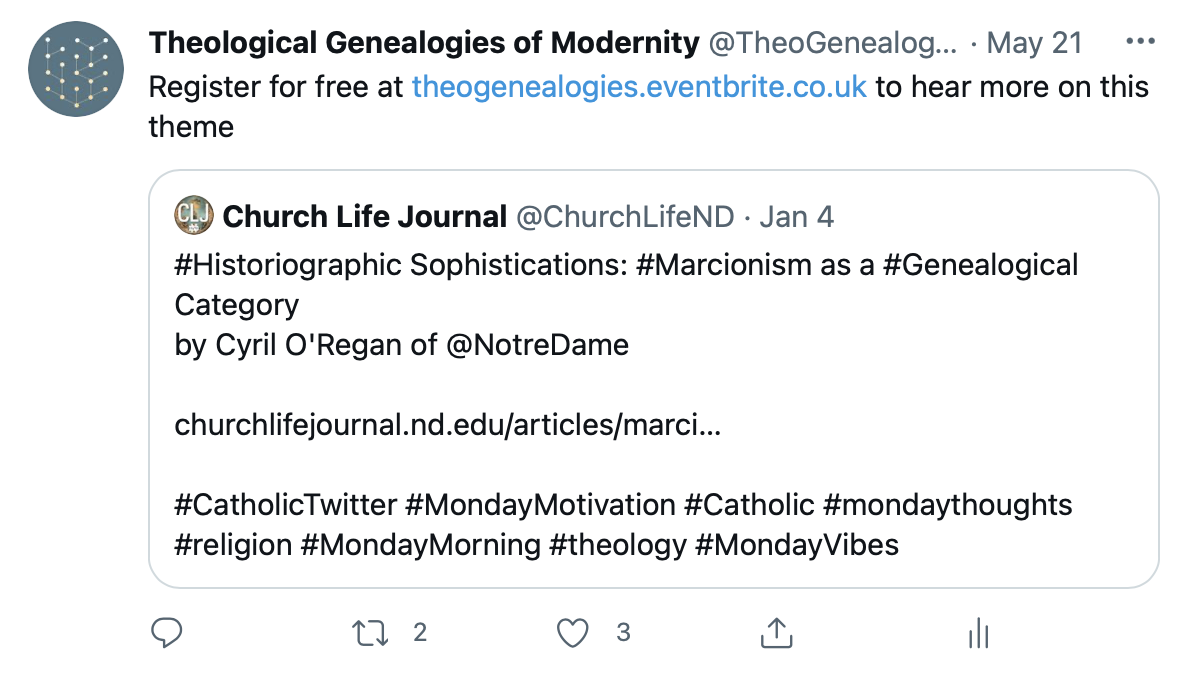1188x676 pixels.
Task: Open Theological Genealogies of Modernity profile name
Action: pyautogui.click(x=423, y=43)
